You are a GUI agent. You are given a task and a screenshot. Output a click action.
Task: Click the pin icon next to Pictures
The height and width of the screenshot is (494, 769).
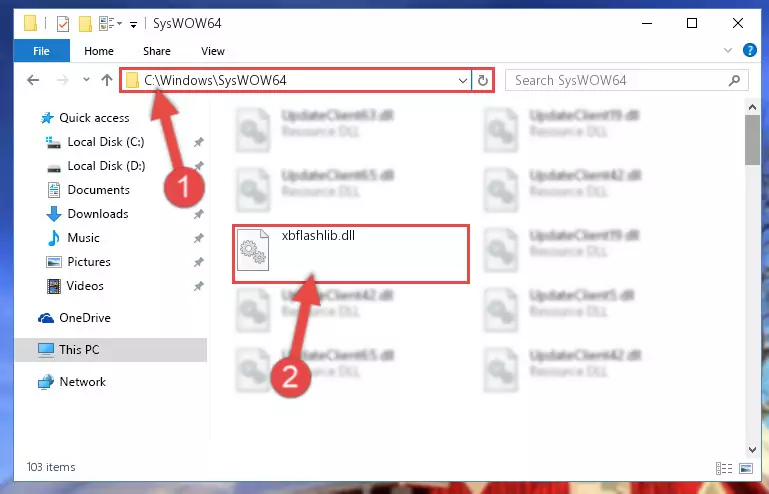[198, 262]
